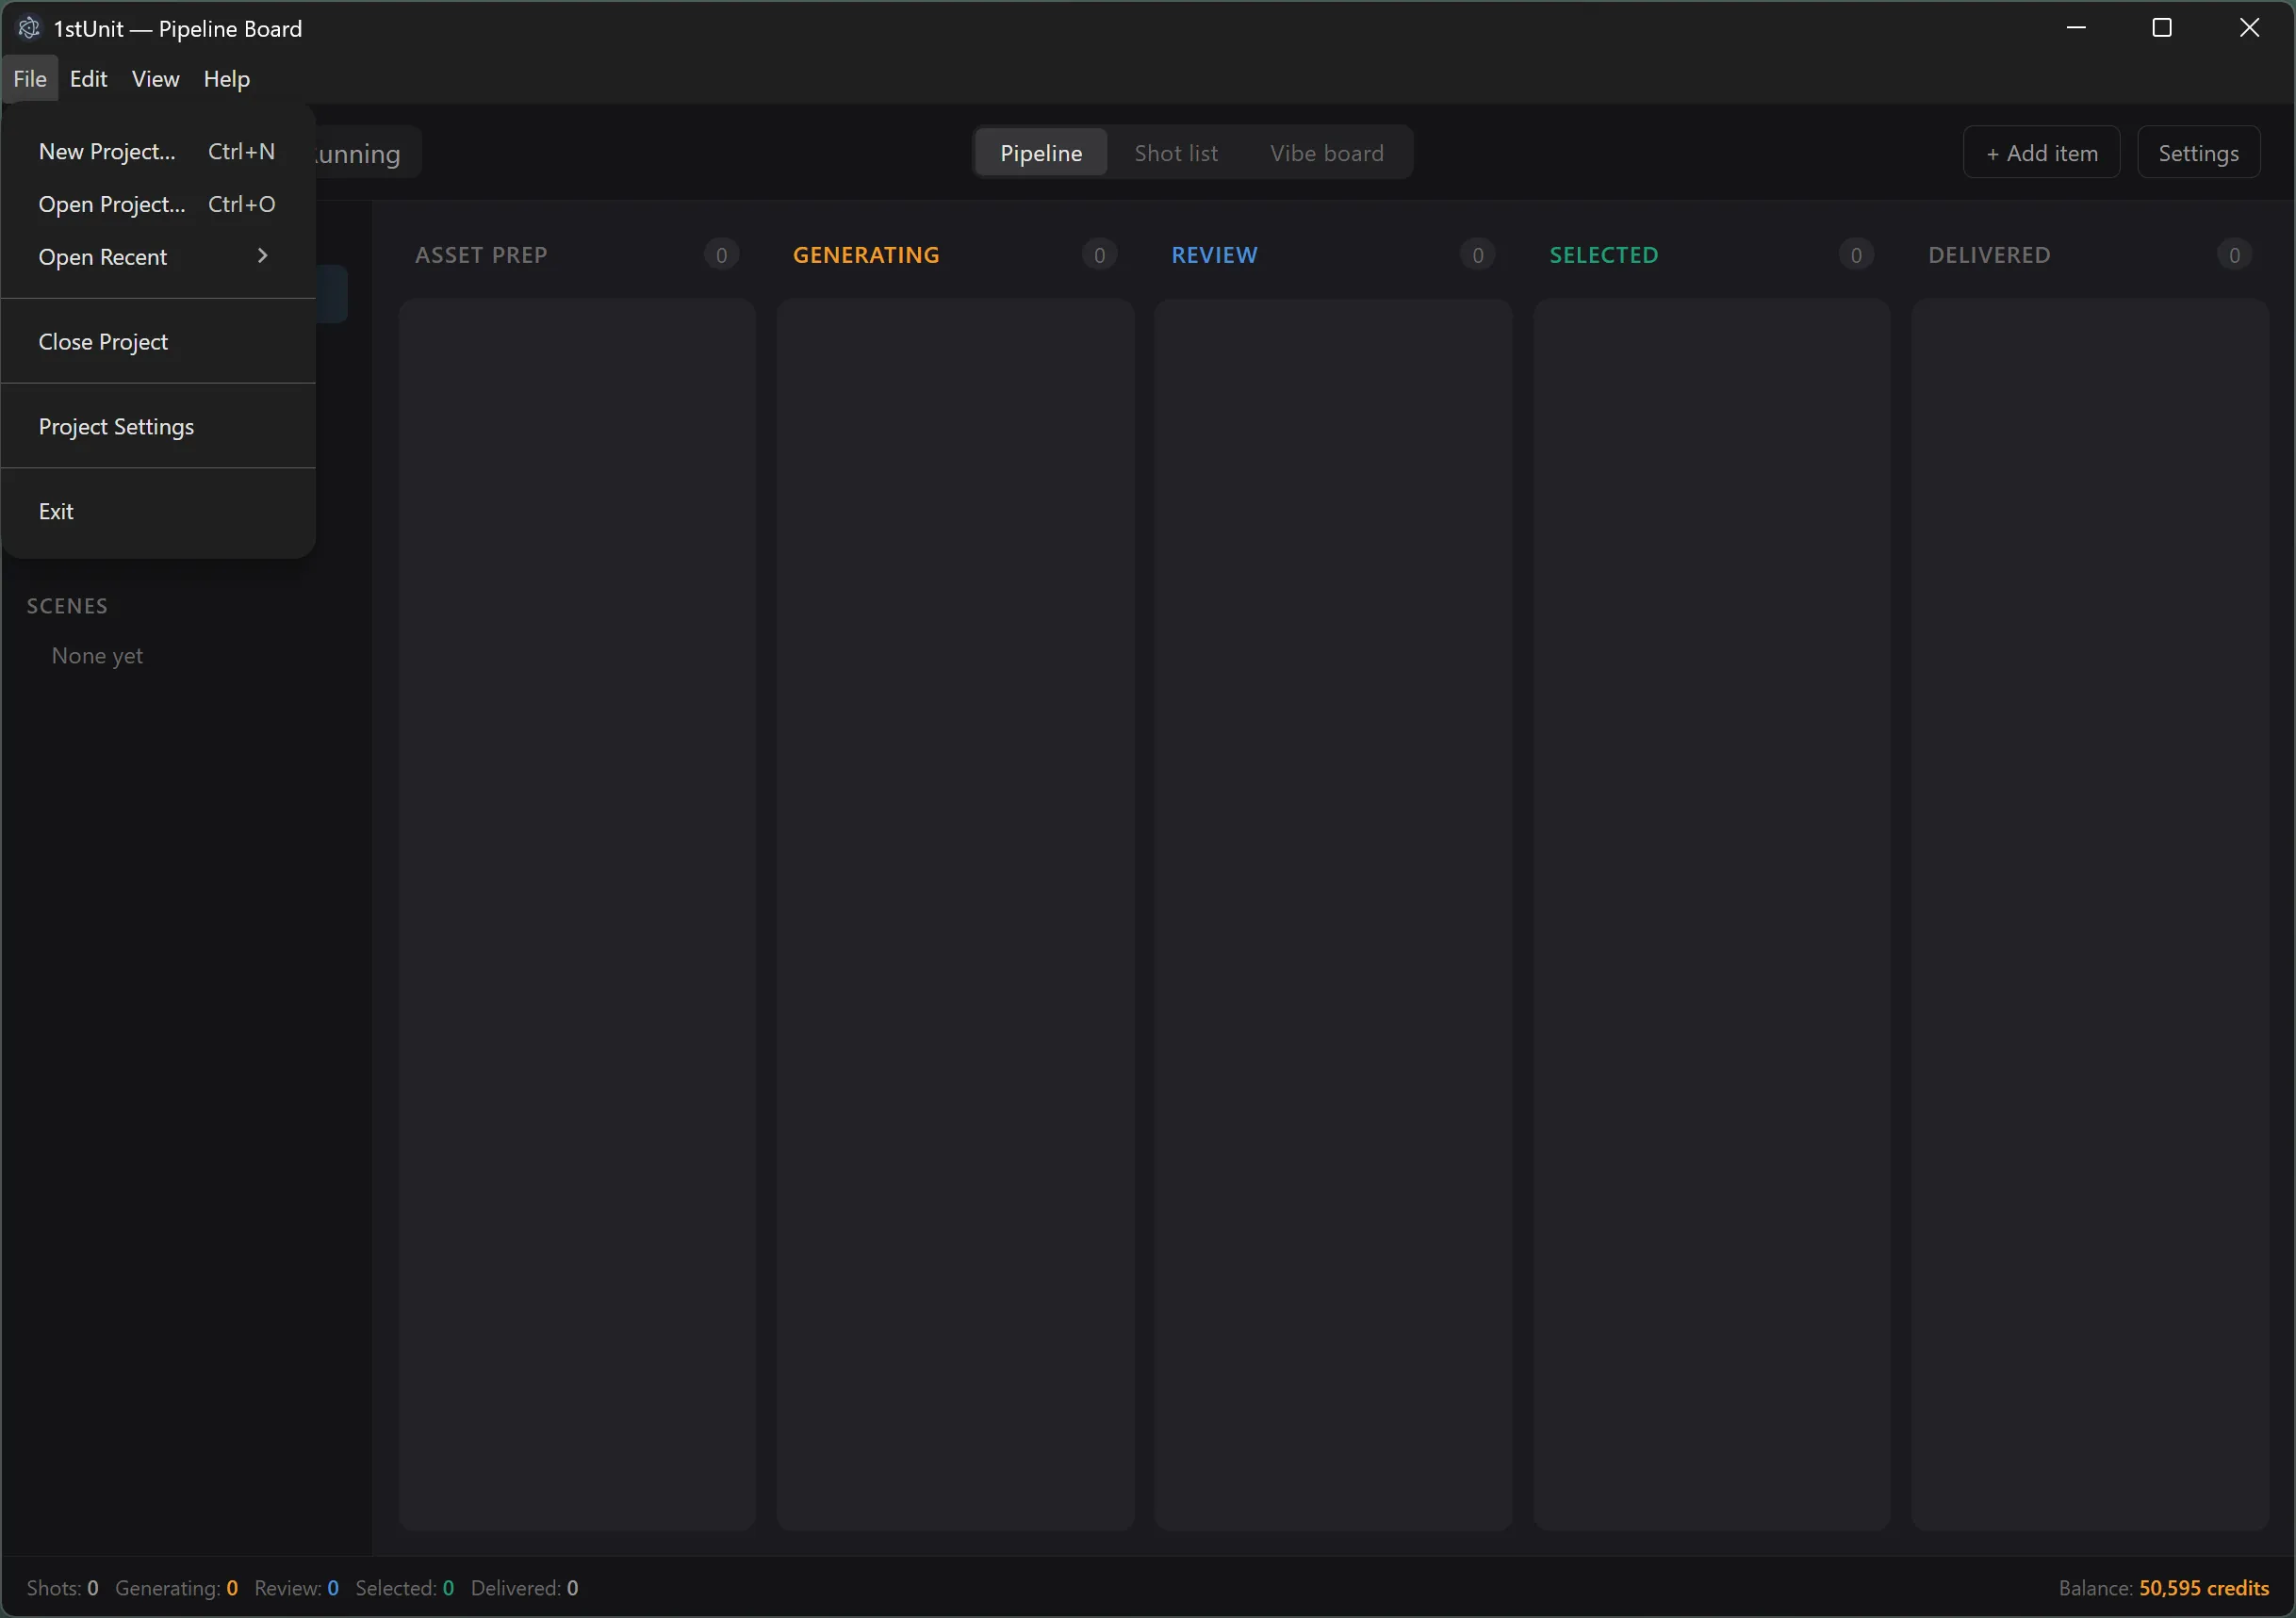
Task: Click the Balance 50,595 credits readout
Action: (2163, 1588)
